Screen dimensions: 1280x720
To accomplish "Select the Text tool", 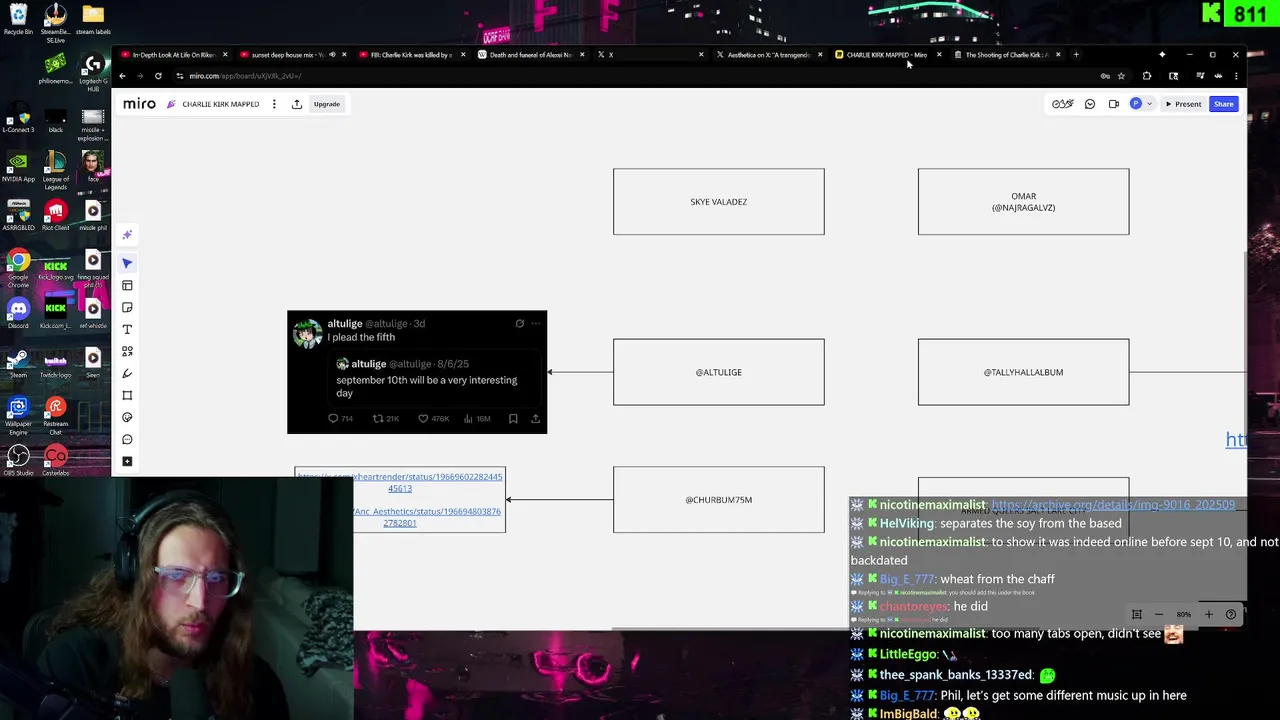I will tap(127, 330).
